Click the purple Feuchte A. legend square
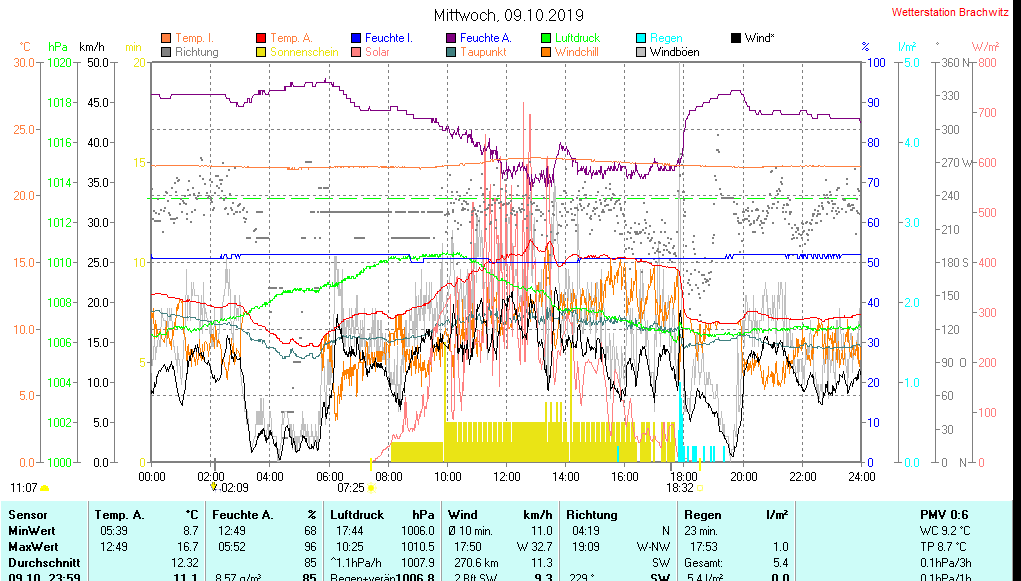 coord(451,38)
